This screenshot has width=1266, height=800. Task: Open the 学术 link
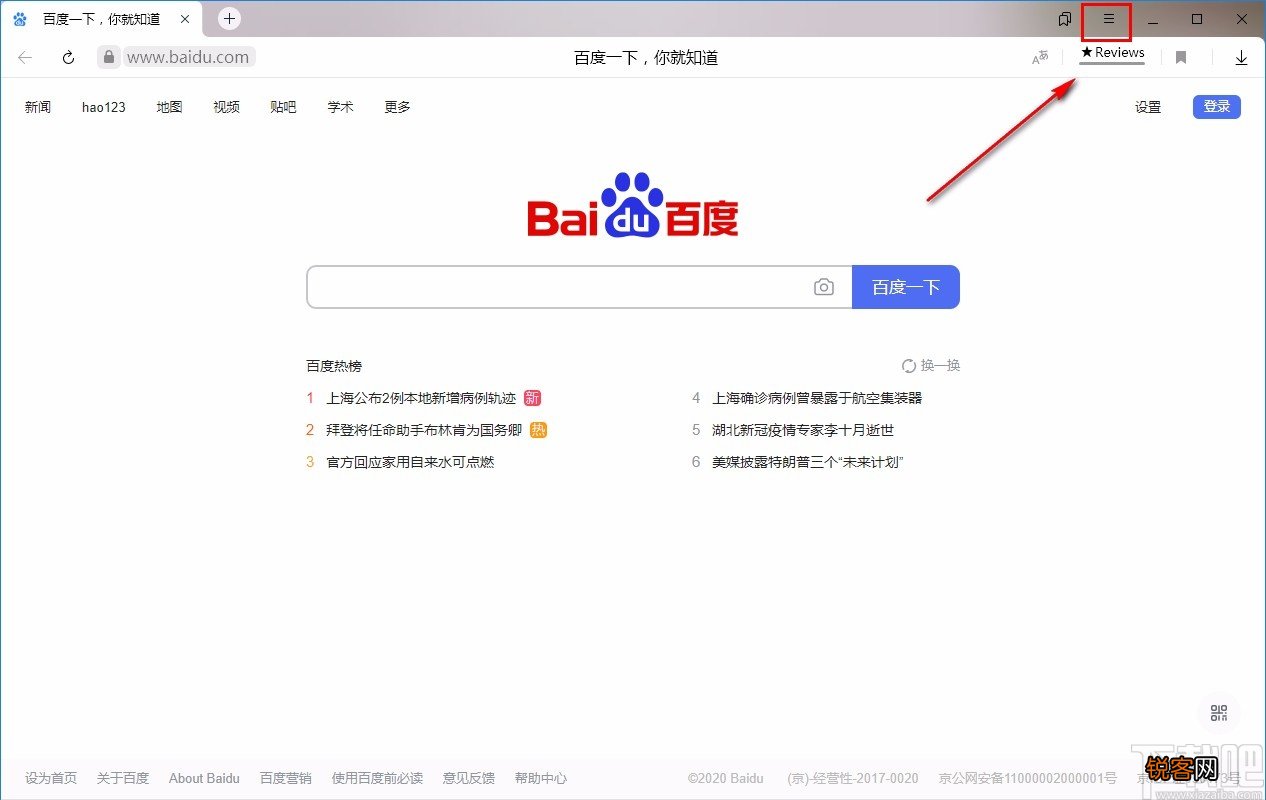pos(340,107)
